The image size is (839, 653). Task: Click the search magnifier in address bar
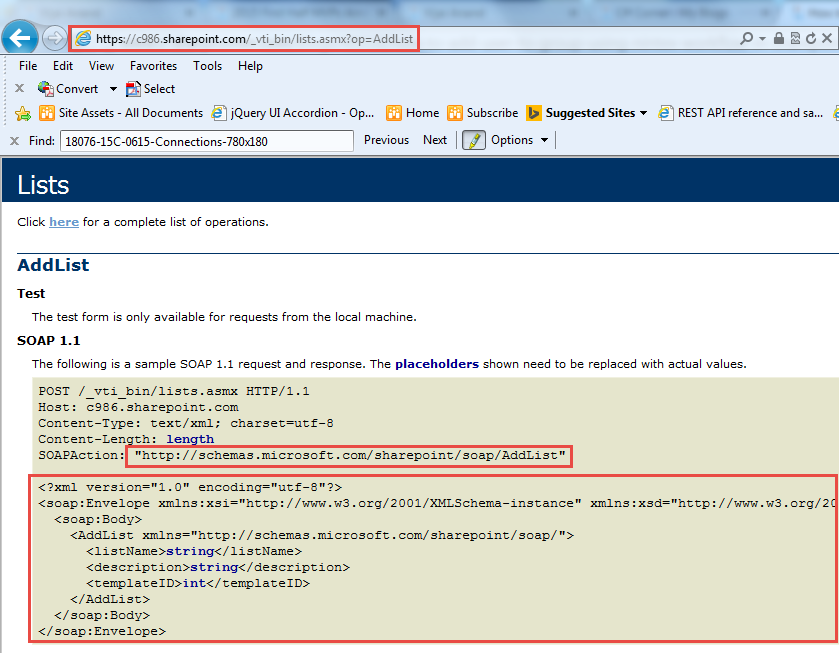746,38
